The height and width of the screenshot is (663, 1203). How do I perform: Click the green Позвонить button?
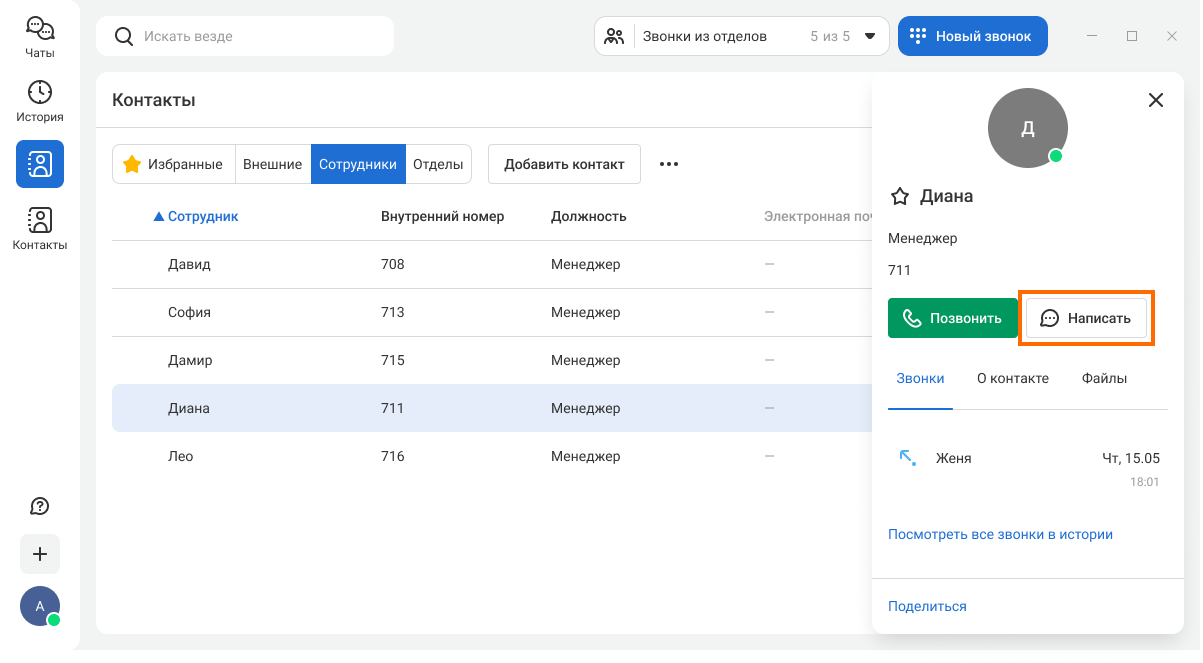coord(952,318)
